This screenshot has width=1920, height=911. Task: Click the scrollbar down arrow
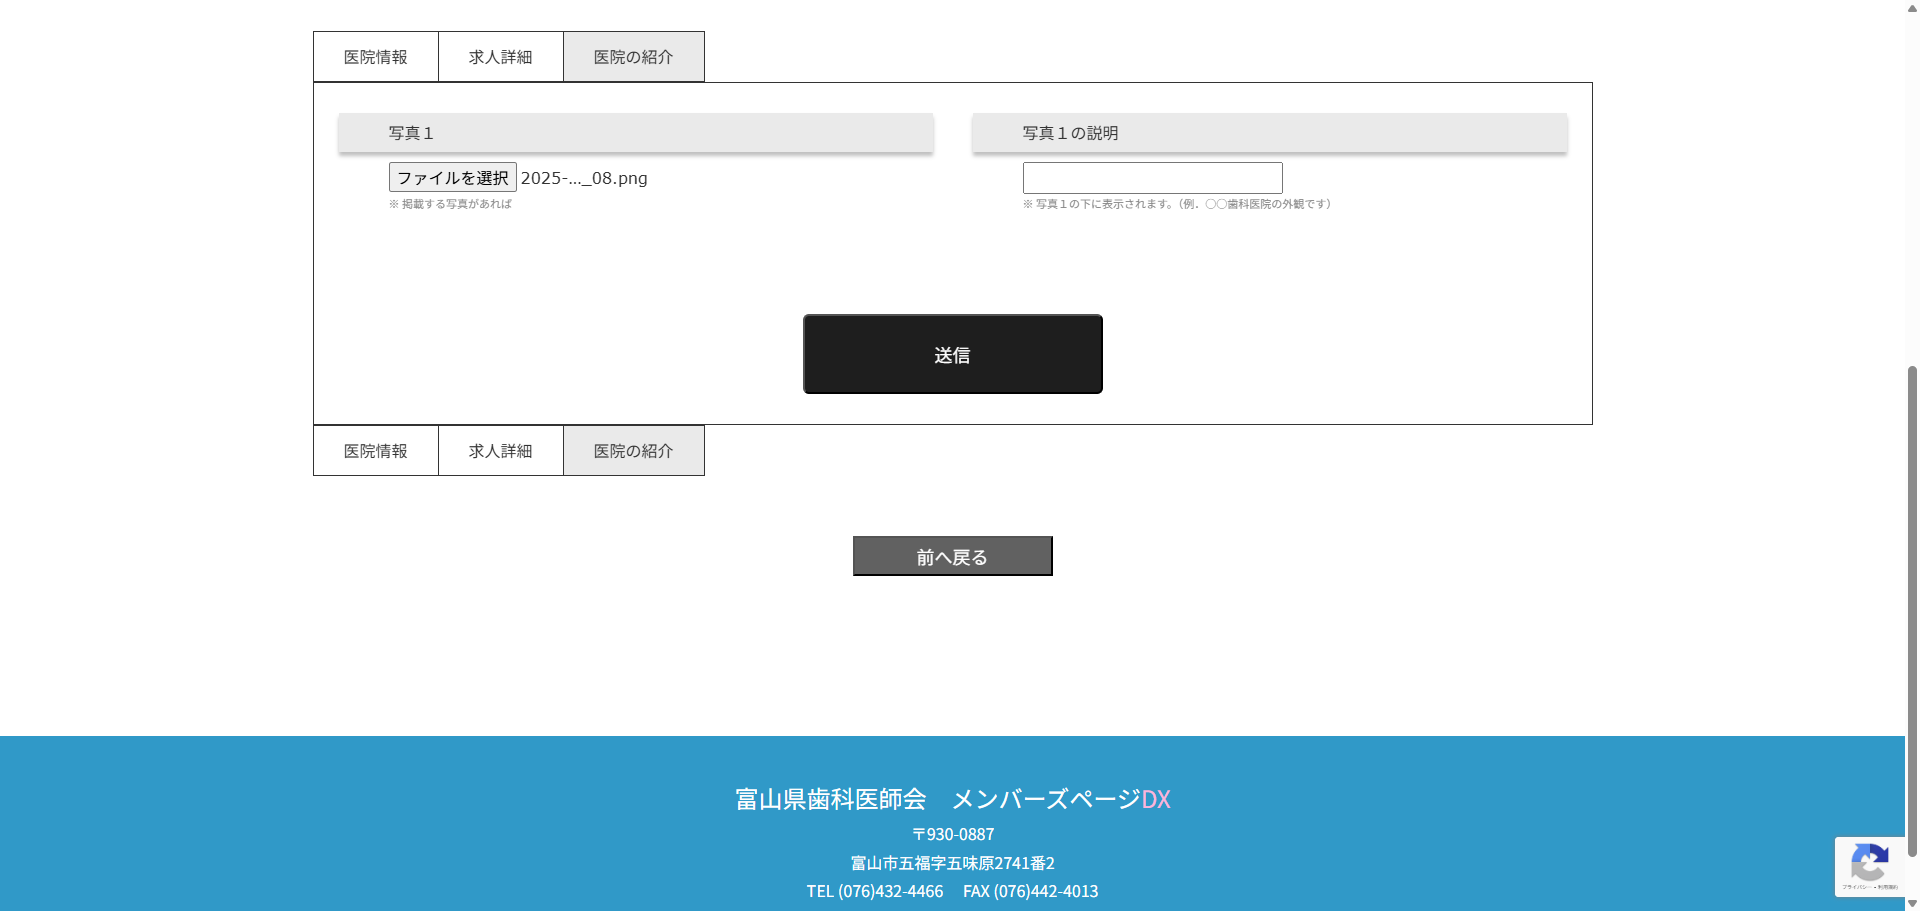1912,903
